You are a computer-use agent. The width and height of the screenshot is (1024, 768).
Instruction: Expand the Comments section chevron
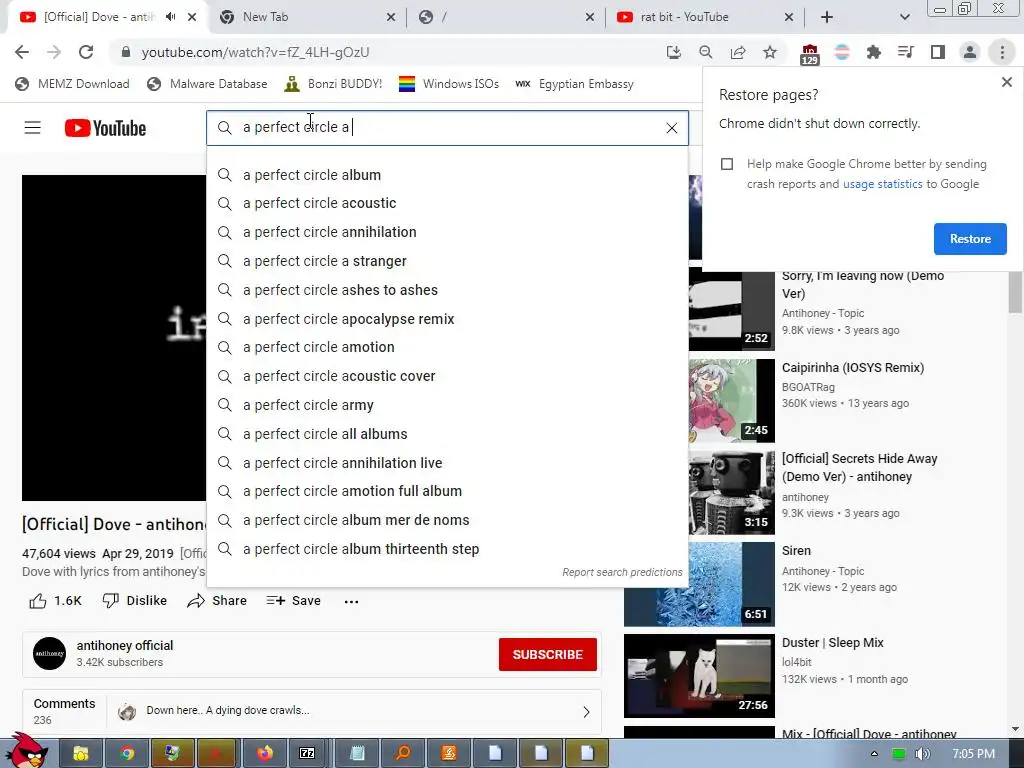tap(586, 712)
